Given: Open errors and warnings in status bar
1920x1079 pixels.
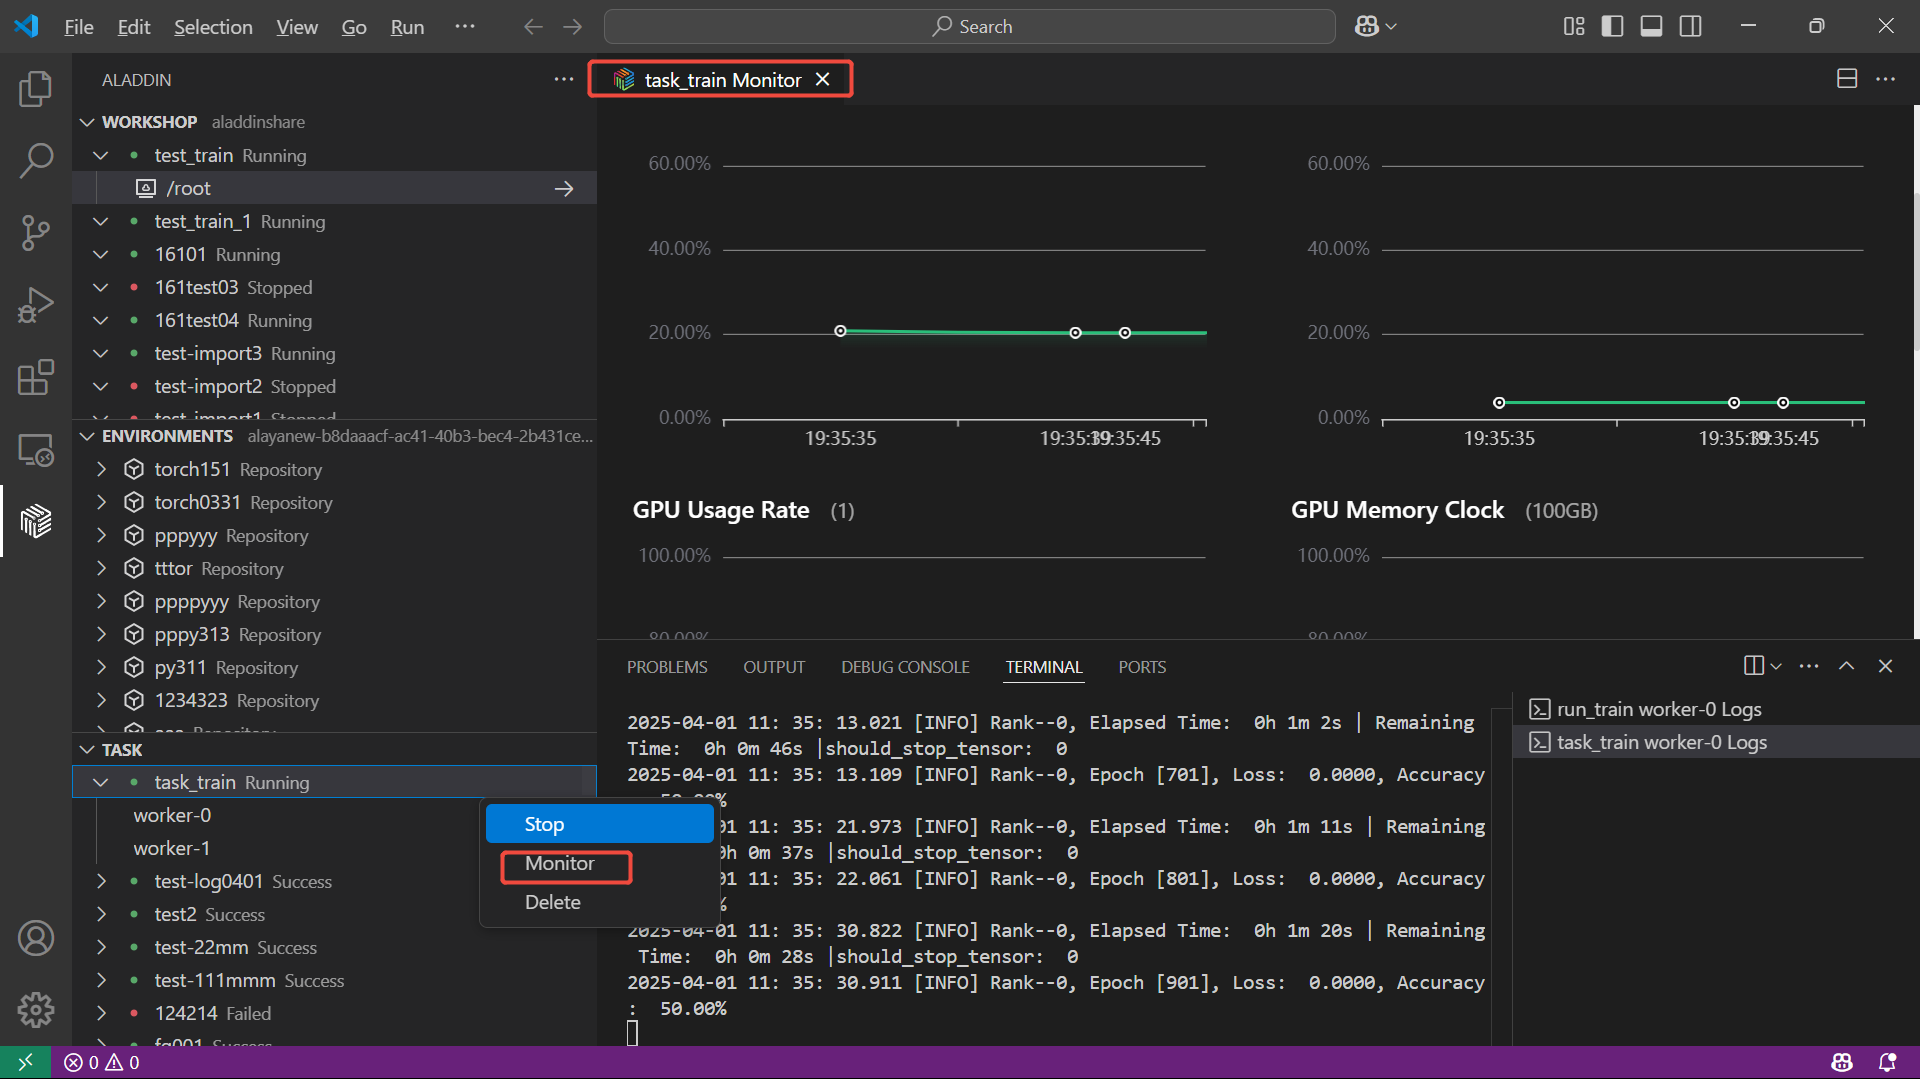Looking at the screenshot, I should tap(102, 1062).
